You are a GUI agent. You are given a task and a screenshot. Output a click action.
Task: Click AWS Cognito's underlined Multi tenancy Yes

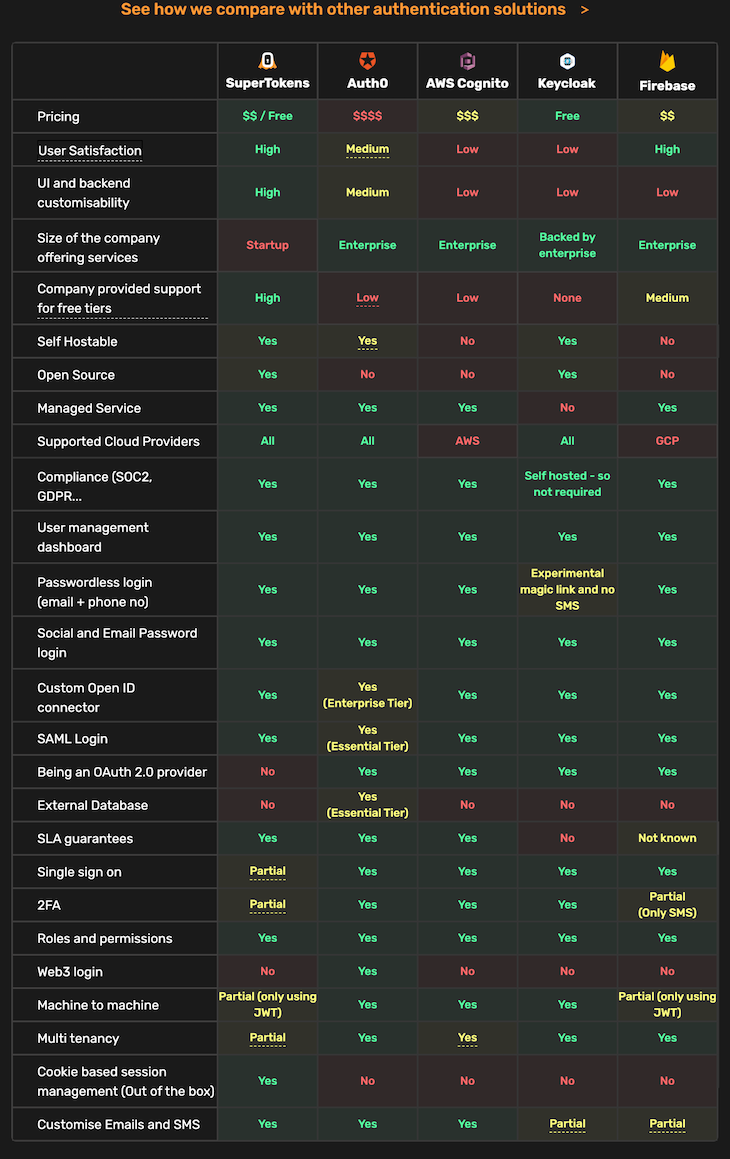pos(467,1038)
